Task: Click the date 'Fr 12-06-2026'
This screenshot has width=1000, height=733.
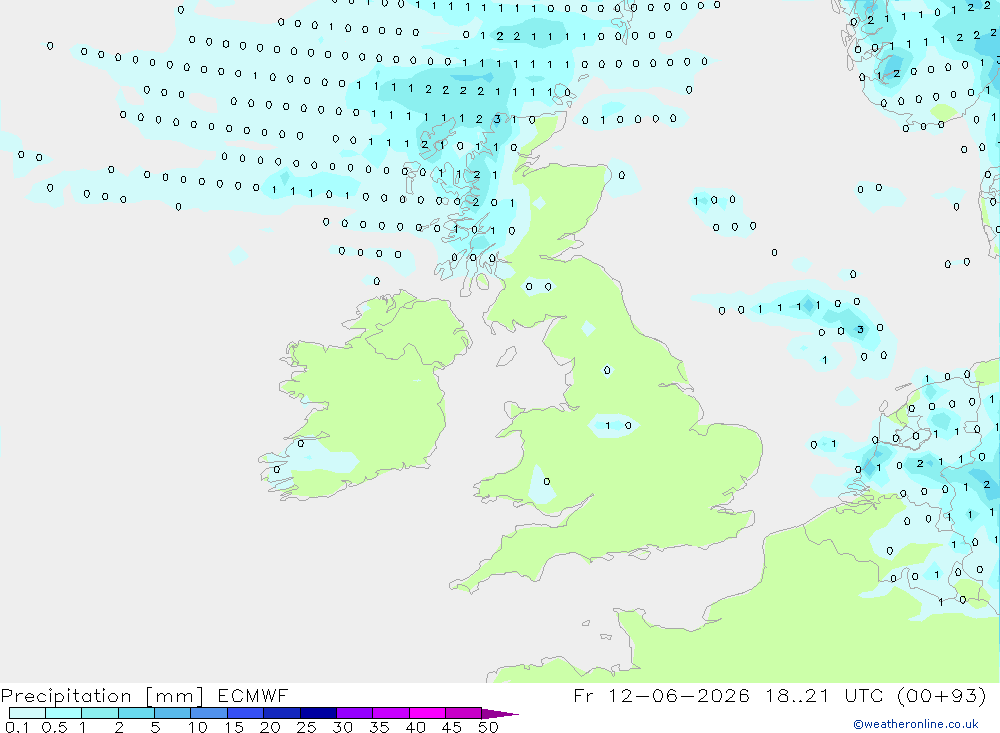Action: [x=661, y=695]
